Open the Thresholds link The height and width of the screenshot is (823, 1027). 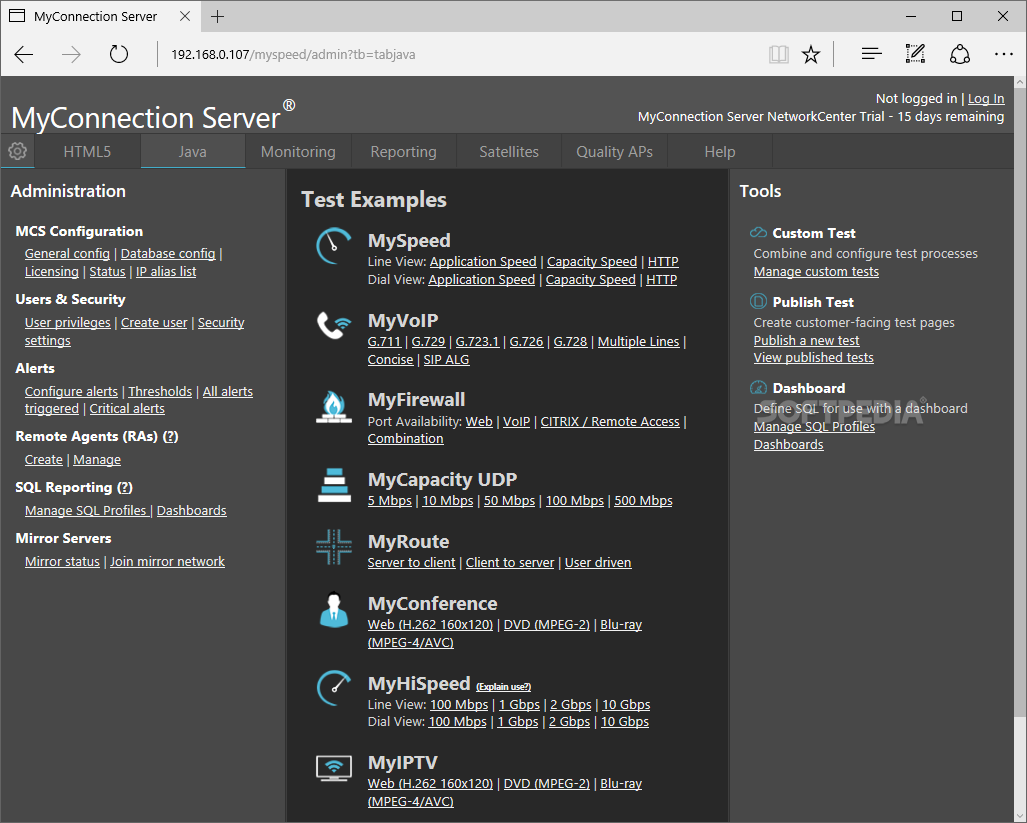click(160, 391)
